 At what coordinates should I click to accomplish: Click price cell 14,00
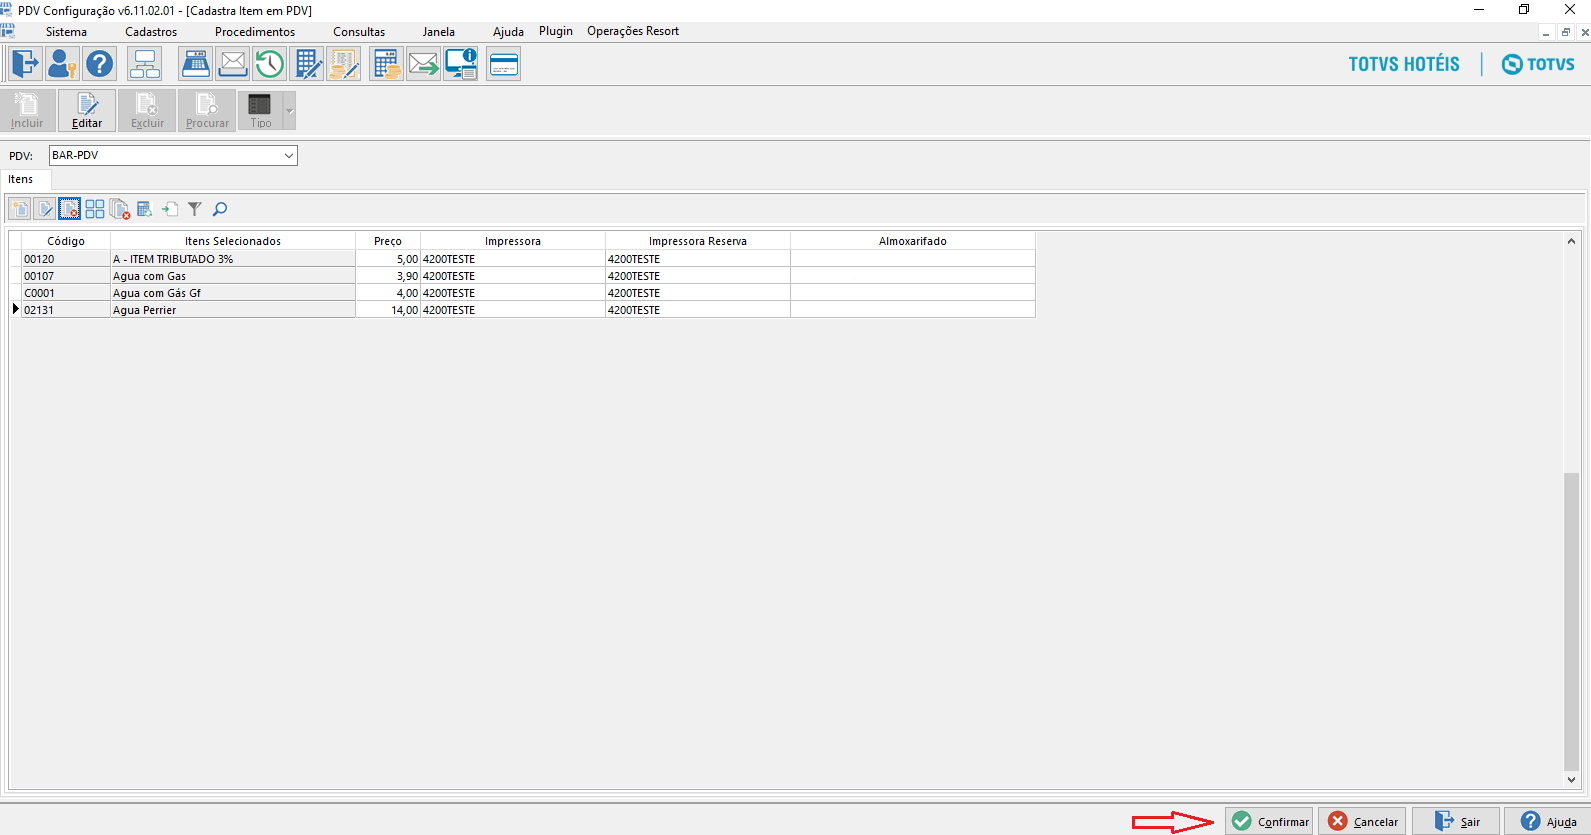coord(388,310)
